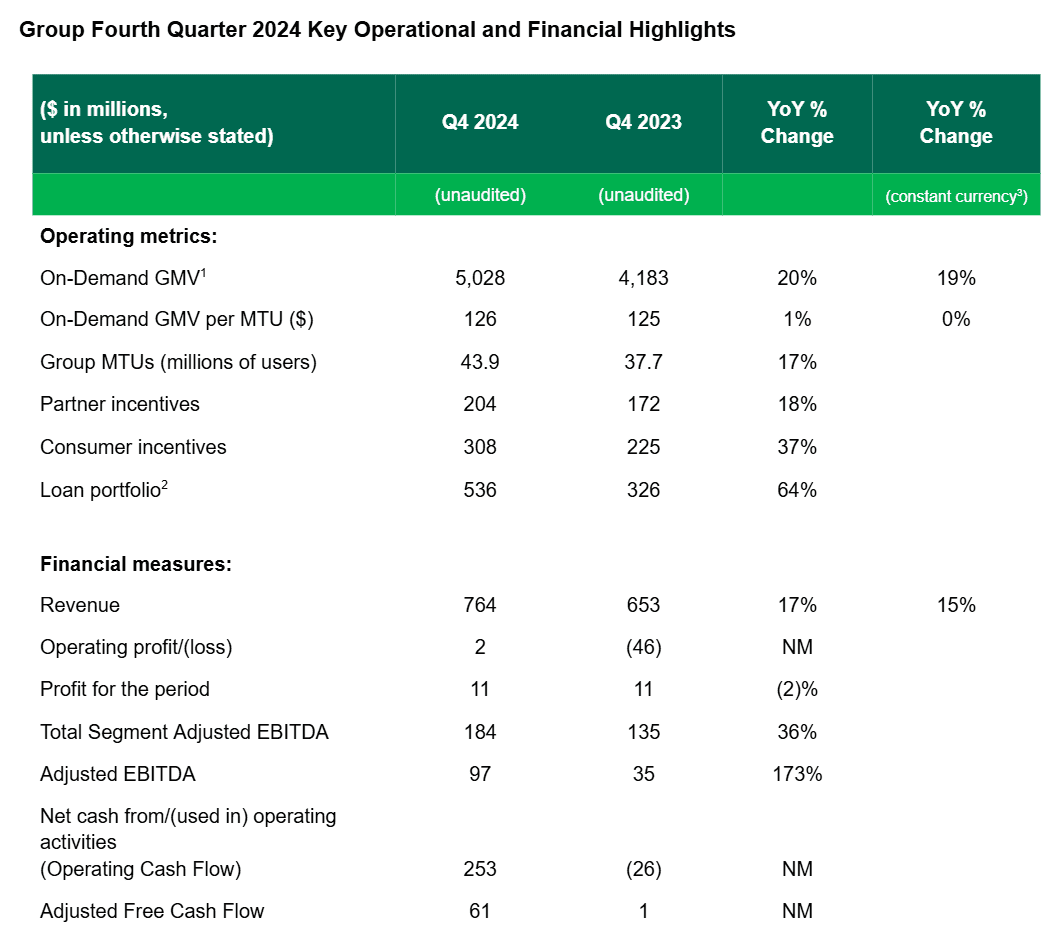Image resolution: width=1054 pixels, height=940 pixels.
Task: Click the value '126' for GMV per MTU
Action: coord(480,319)
